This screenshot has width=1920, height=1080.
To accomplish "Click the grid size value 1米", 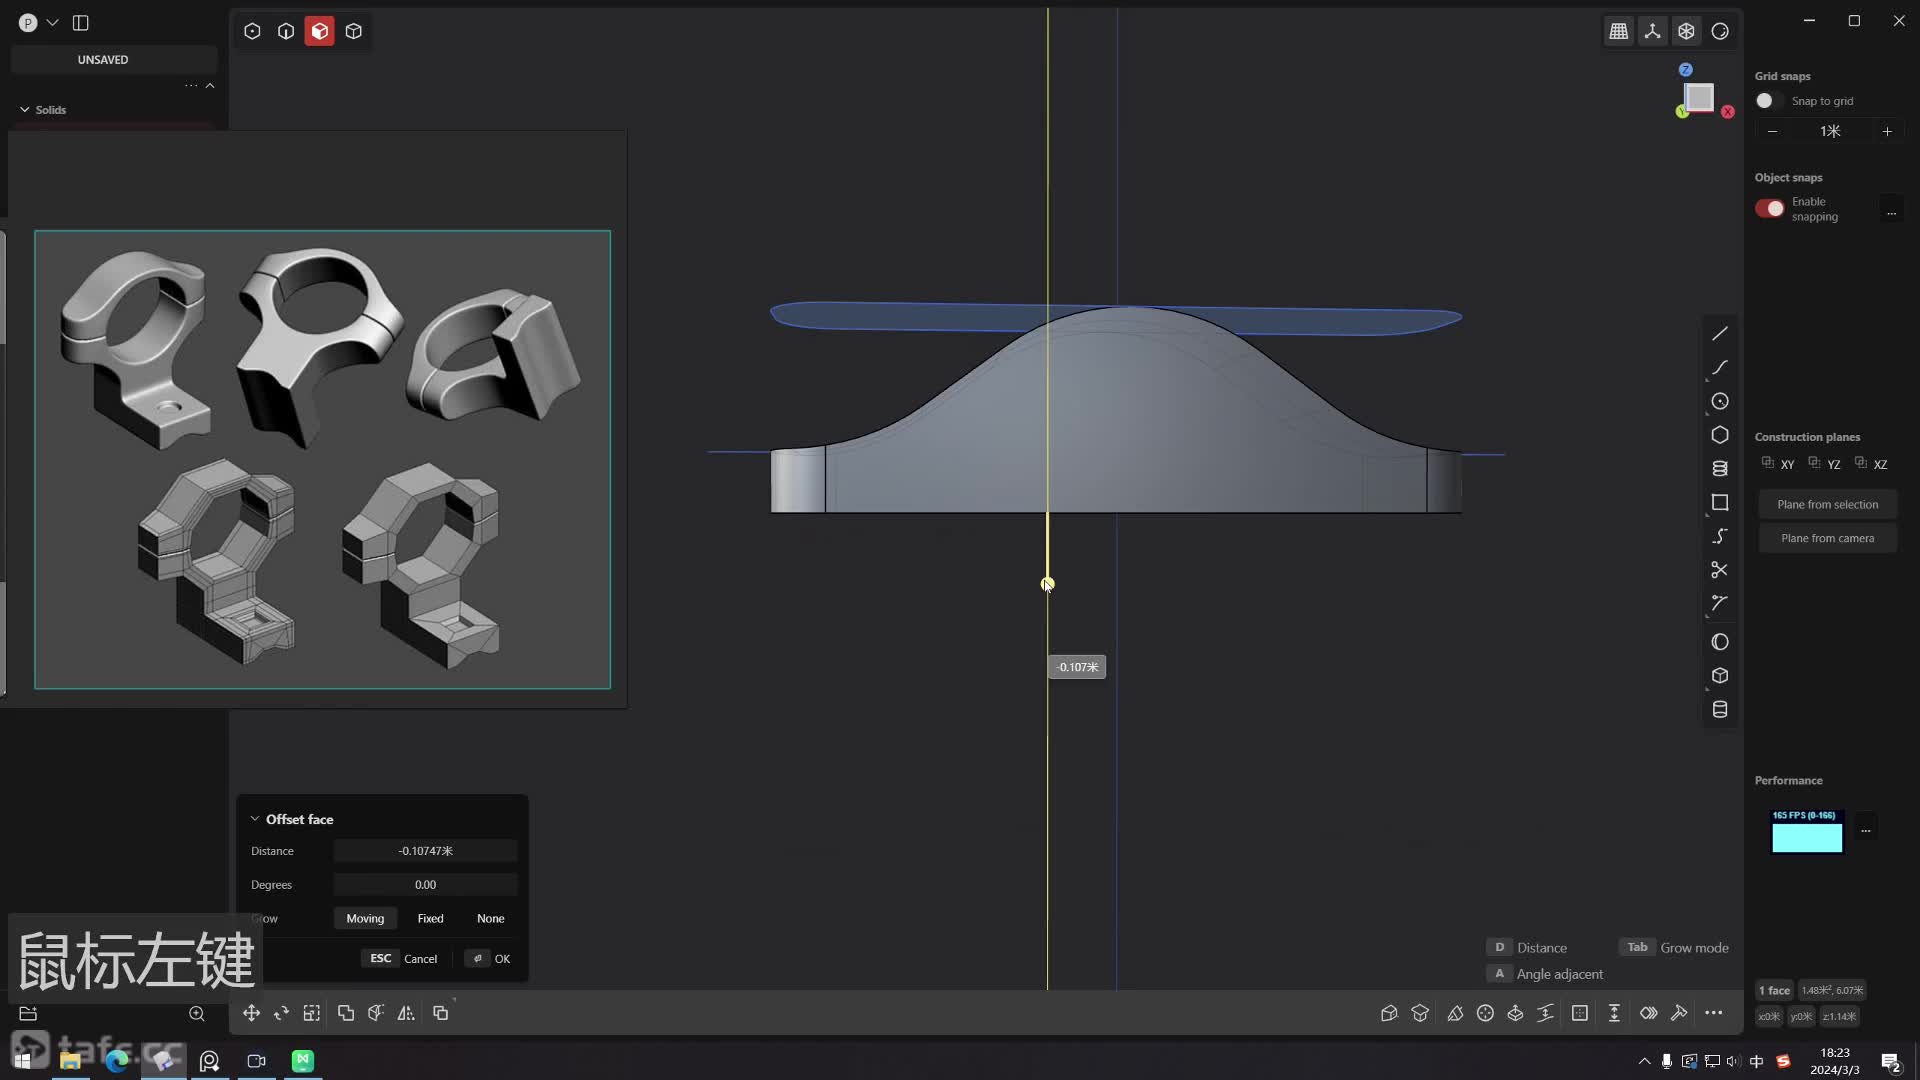I will coord(1830,131).
